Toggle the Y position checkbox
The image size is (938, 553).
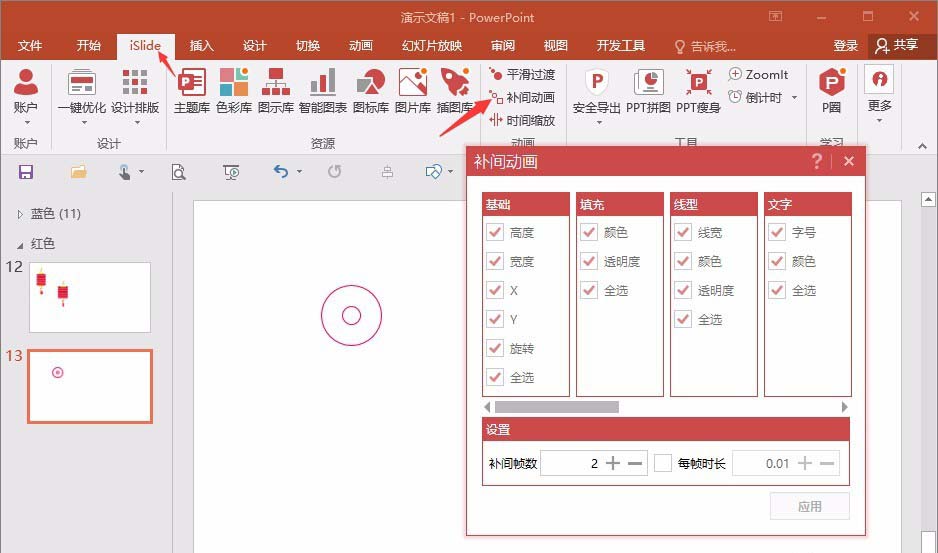495,320
